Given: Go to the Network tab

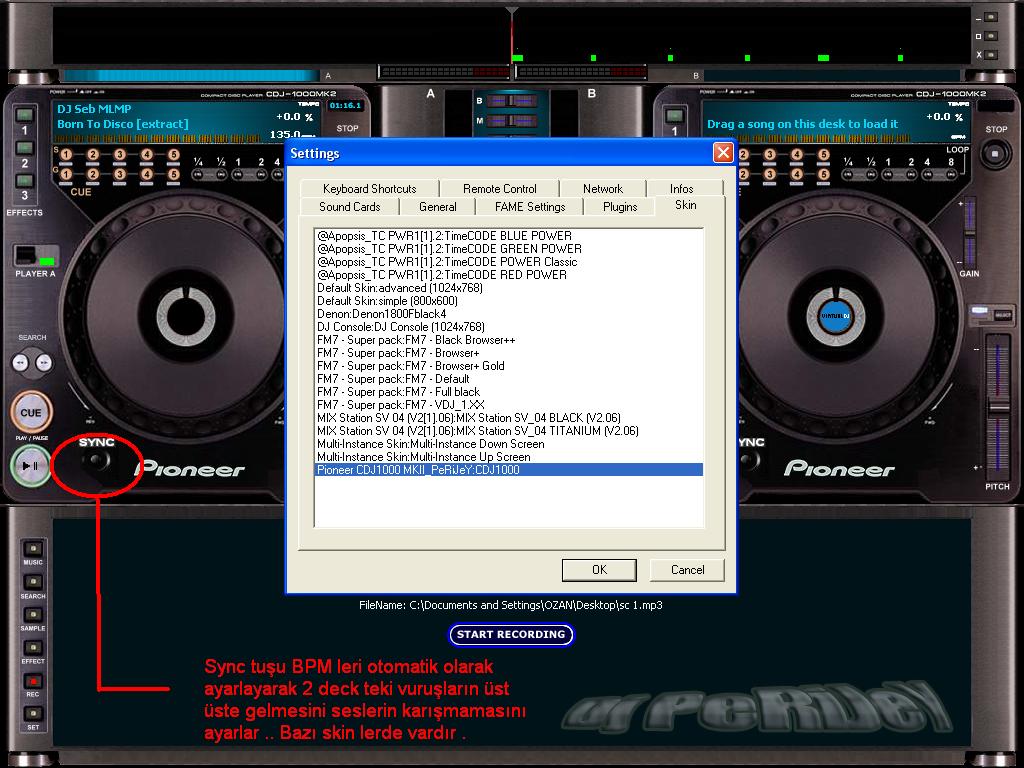Looking at the screenshot, I should 603,189.
